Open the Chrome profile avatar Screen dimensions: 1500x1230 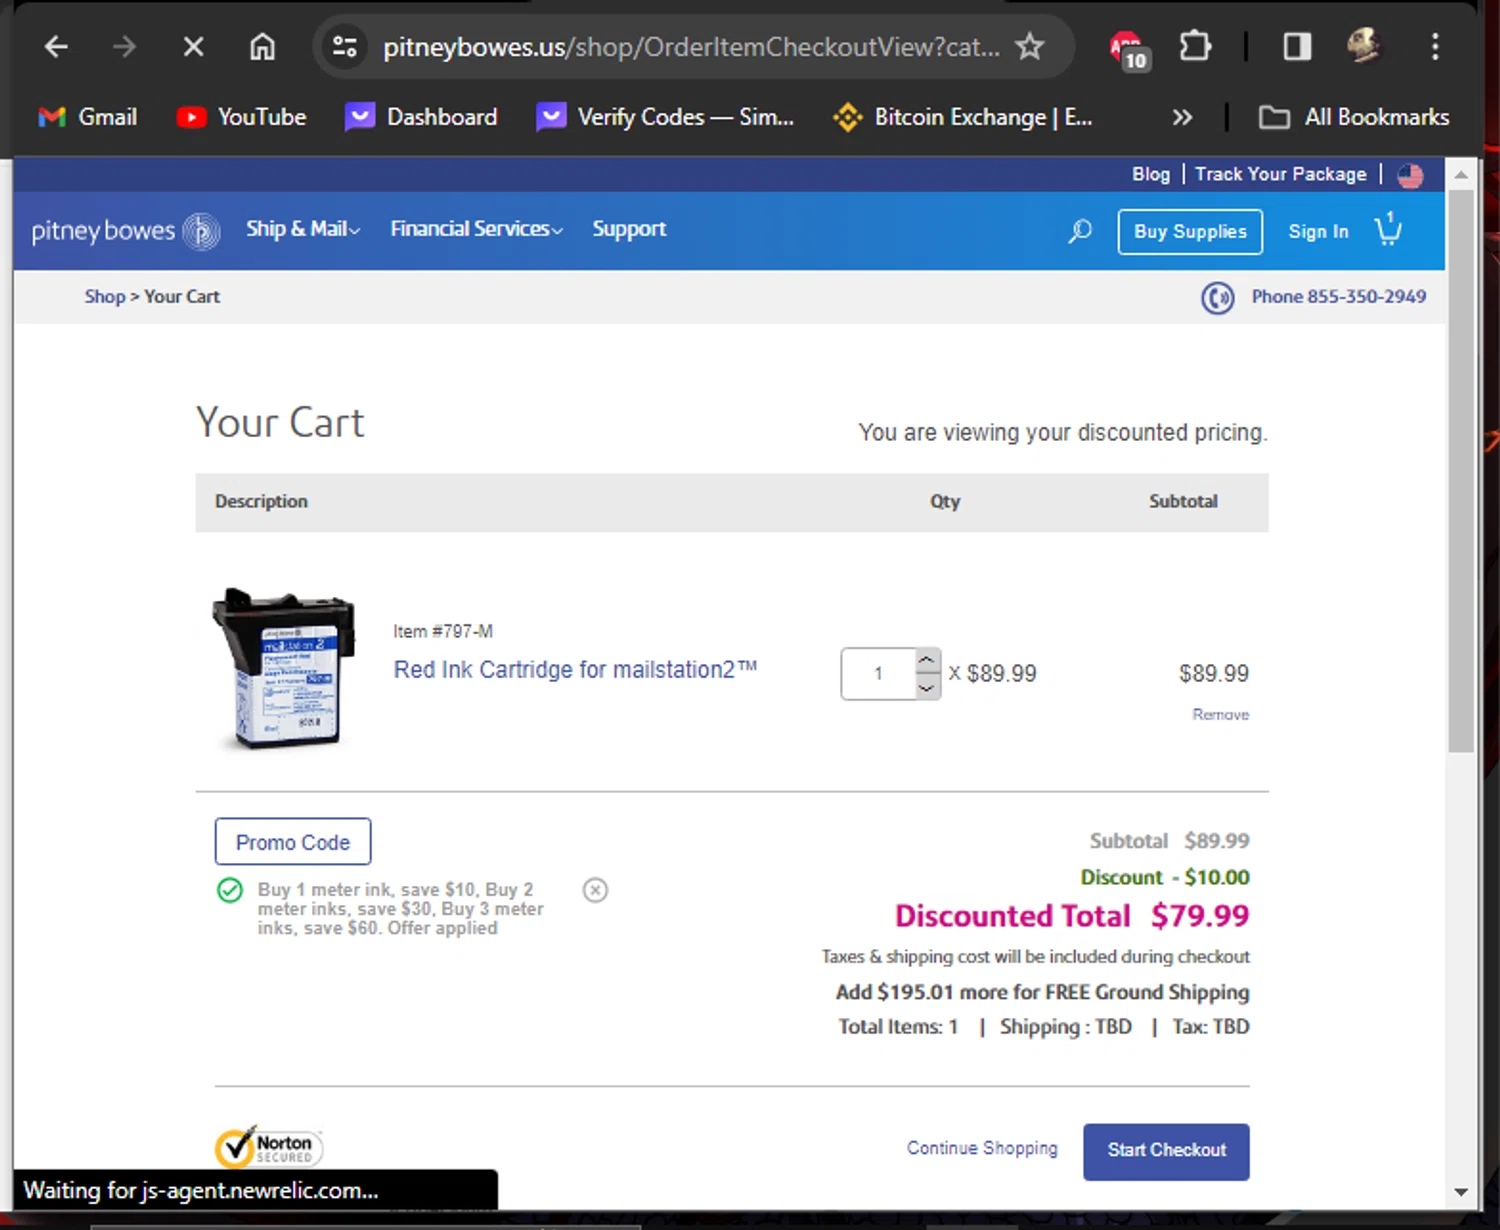pos(1364,46)
